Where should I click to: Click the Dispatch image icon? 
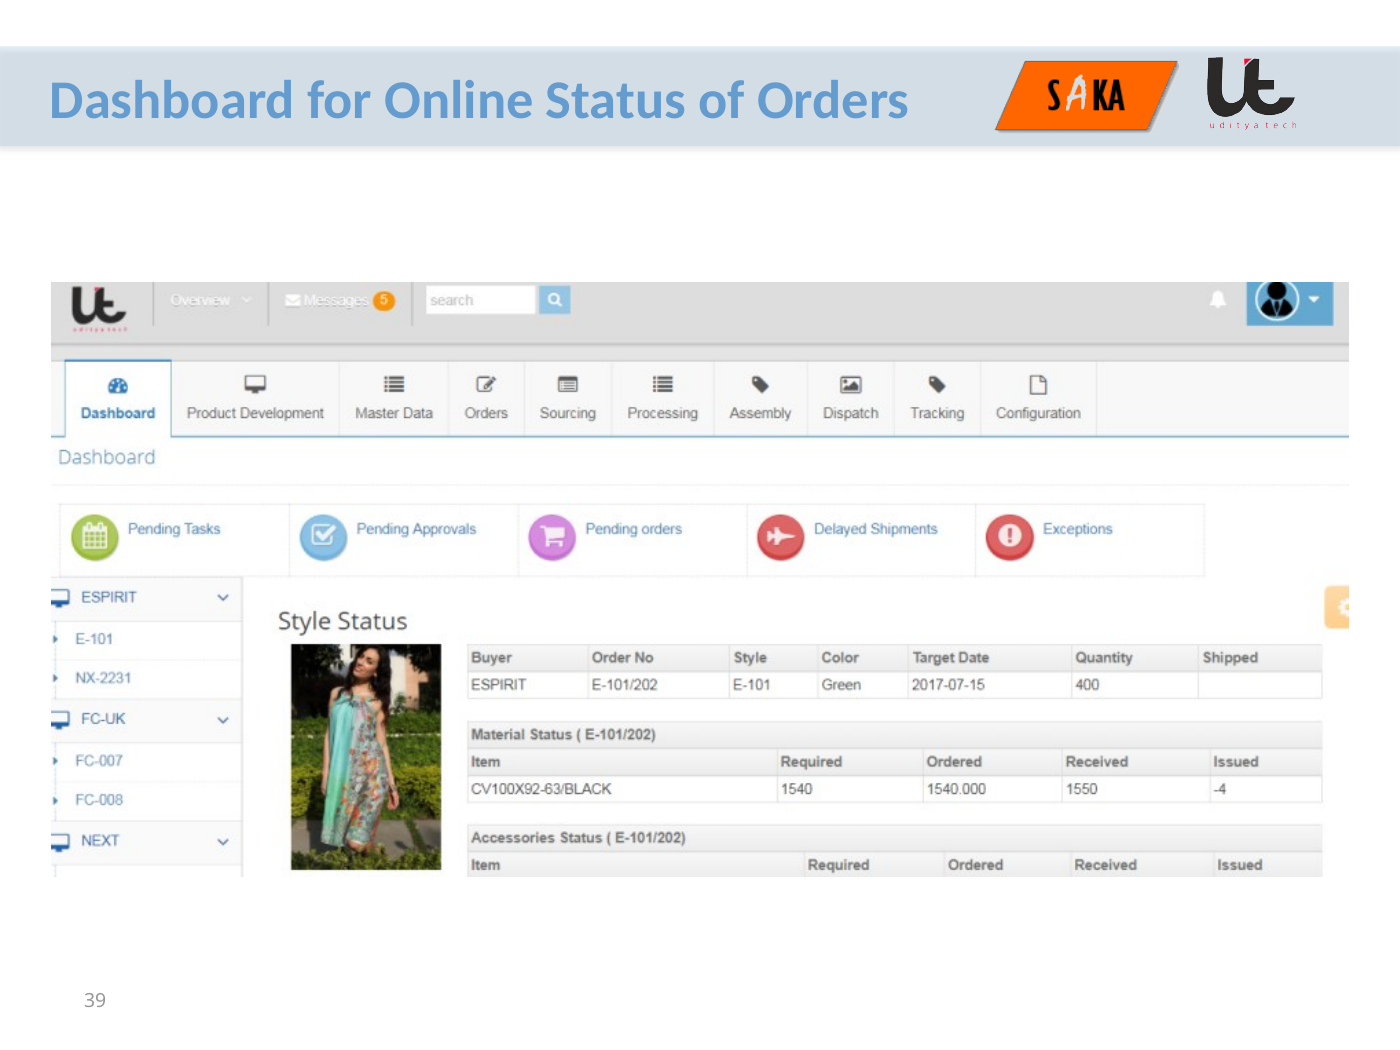point(850,385)
